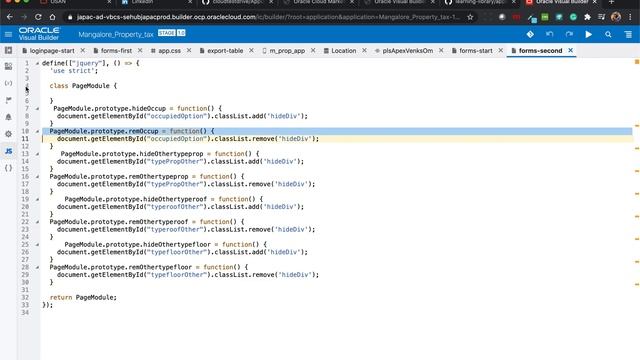Collapse remOthertyperoof fold at line 22

click(x=37, y=222)
